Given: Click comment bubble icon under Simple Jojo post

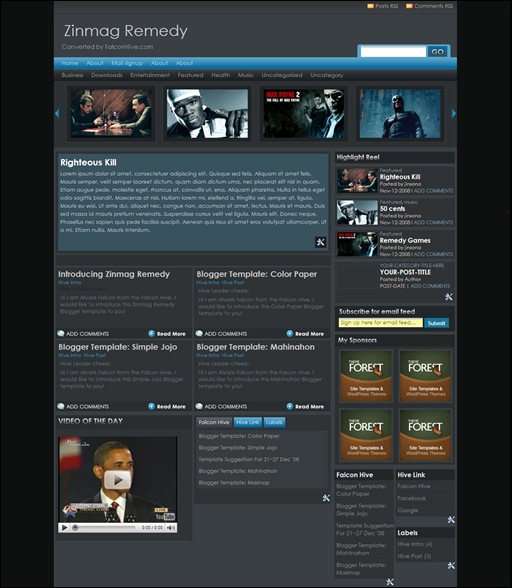Looking at the screenshot, I should click(61, 406).
